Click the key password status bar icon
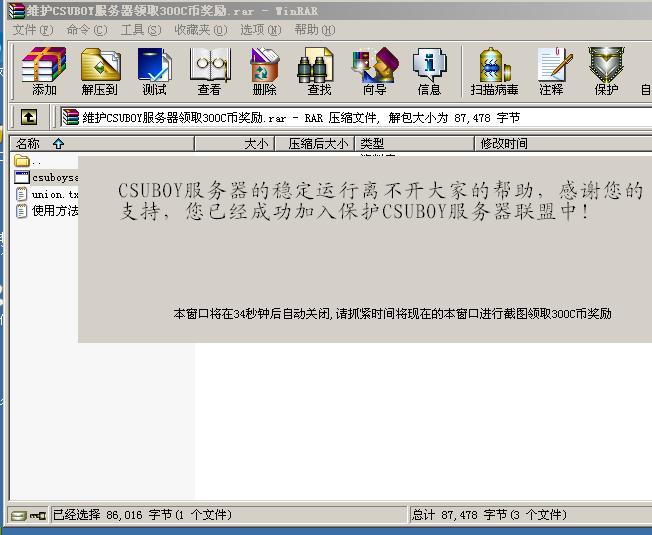 (x=38, y=516)
